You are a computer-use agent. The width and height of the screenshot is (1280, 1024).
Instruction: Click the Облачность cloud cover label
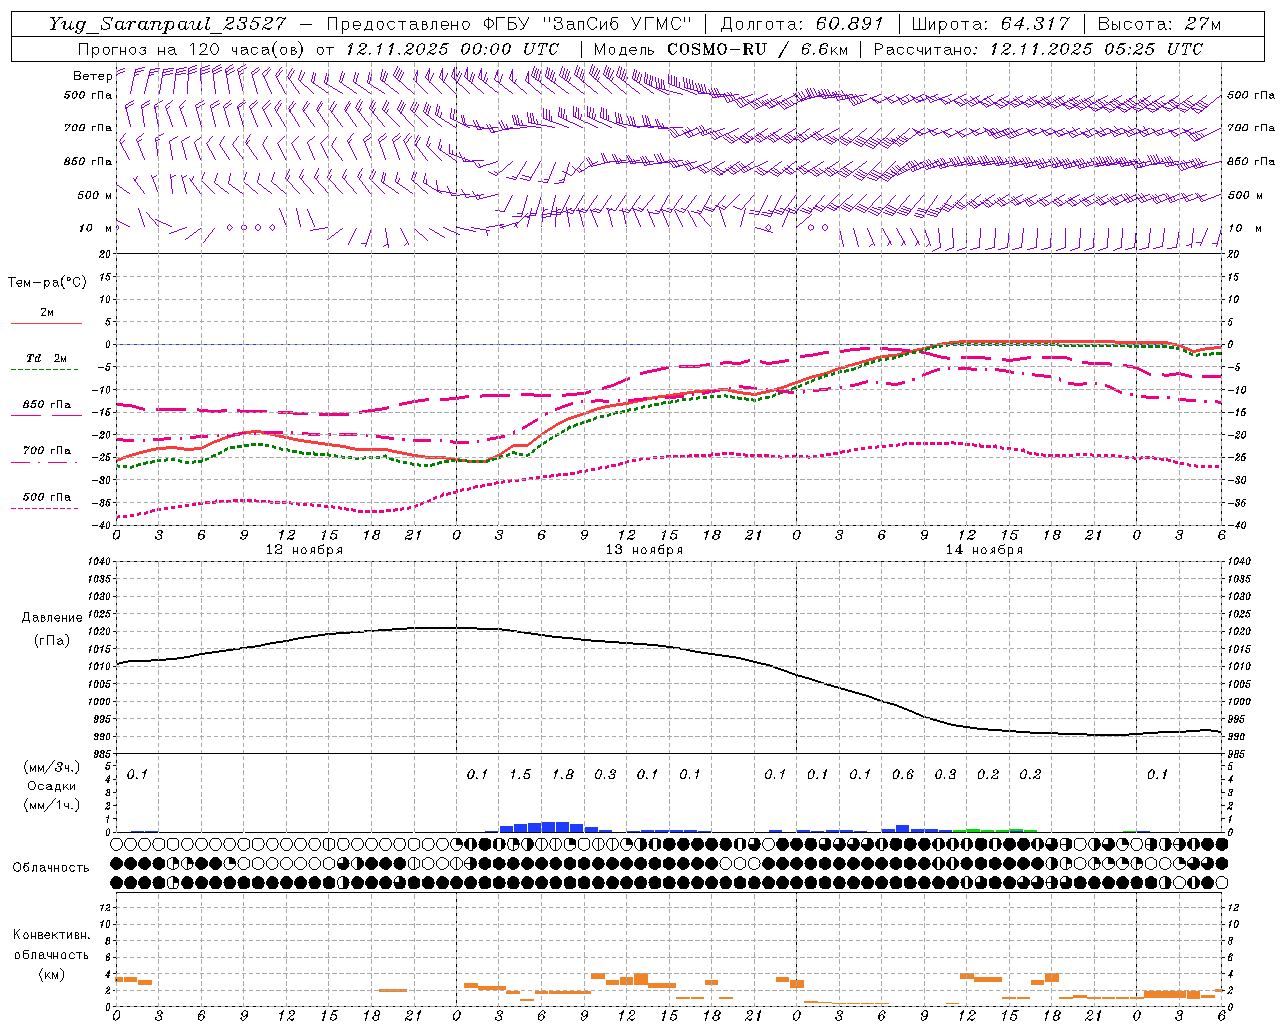click(51, 868)
